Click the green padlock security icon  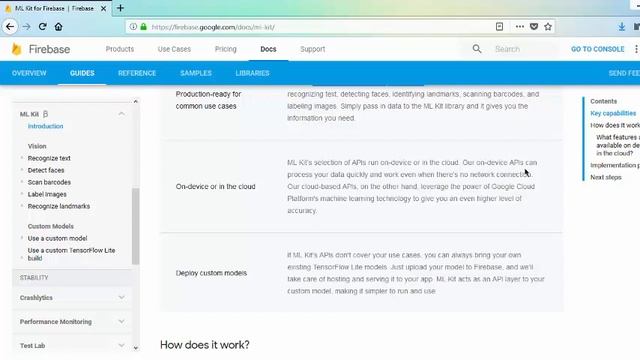(x=143, y=27)
